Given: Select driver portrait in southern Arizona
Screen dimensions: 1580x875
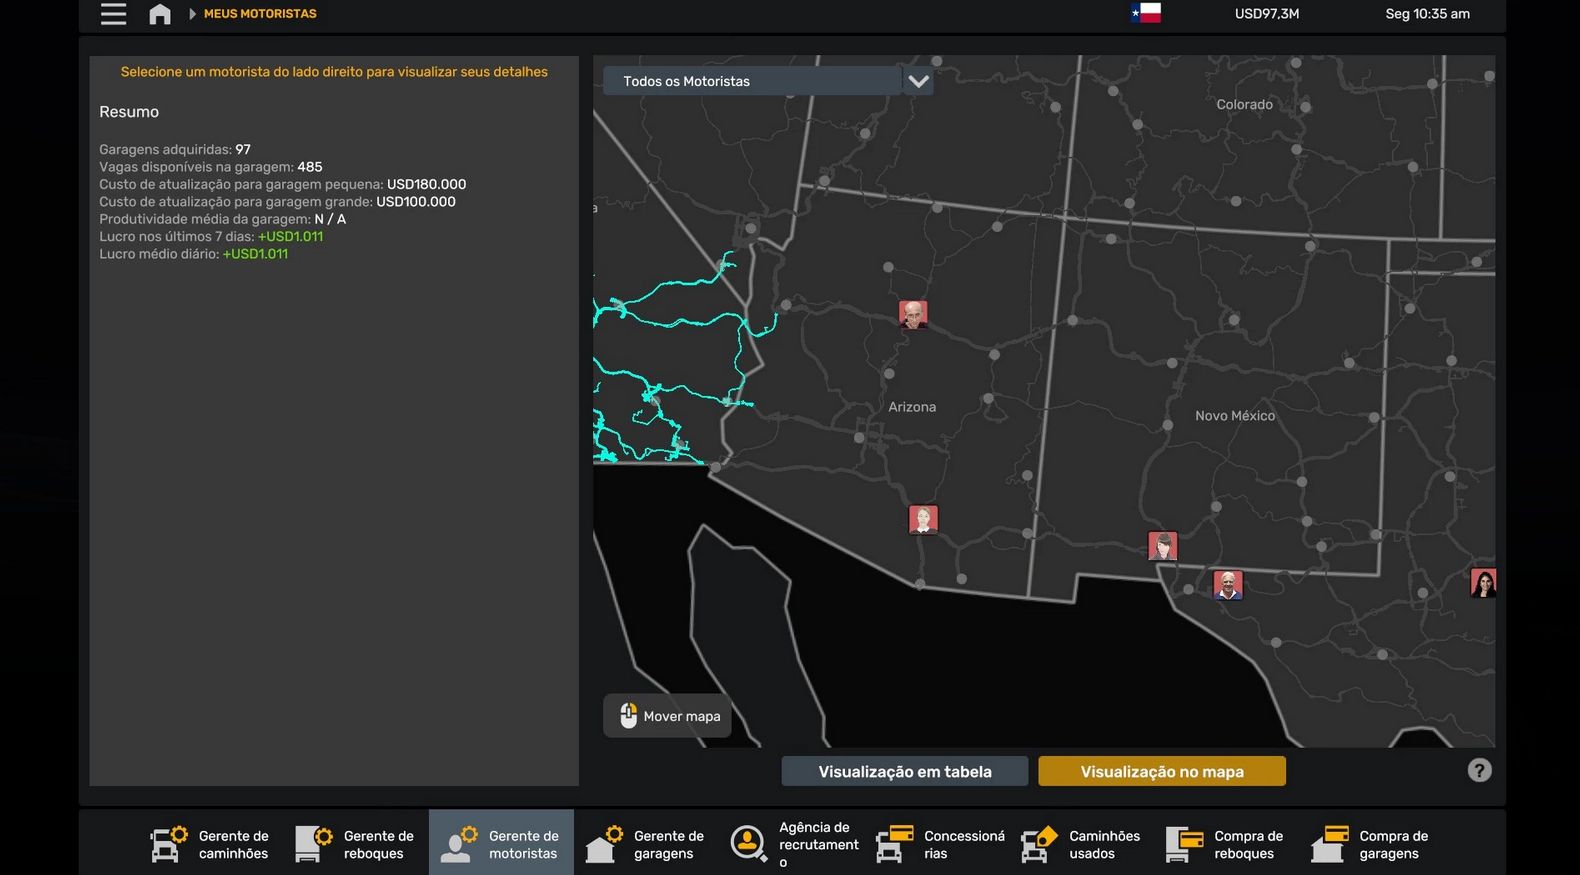Looking at the screenshot, I should click(x=922, y=519).
